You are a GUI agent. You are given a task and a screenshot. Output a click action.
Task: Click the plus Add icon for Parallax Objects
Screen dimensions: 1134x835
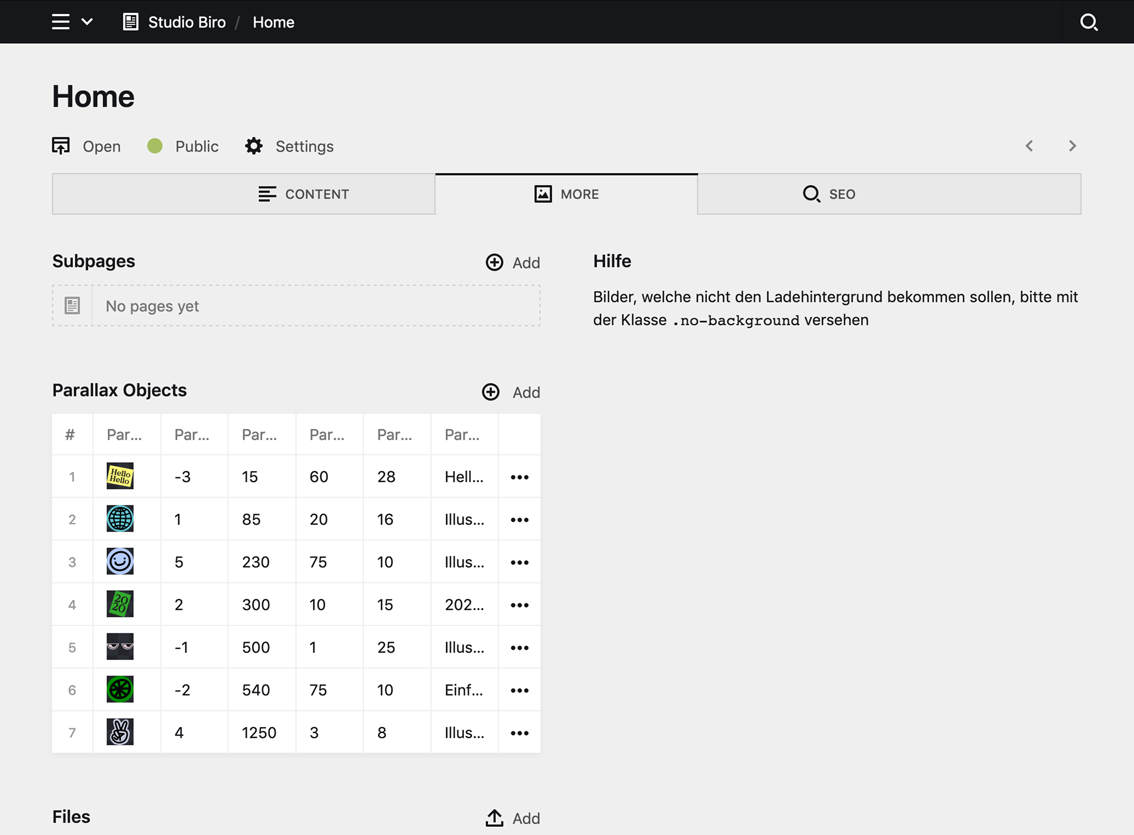490,392
